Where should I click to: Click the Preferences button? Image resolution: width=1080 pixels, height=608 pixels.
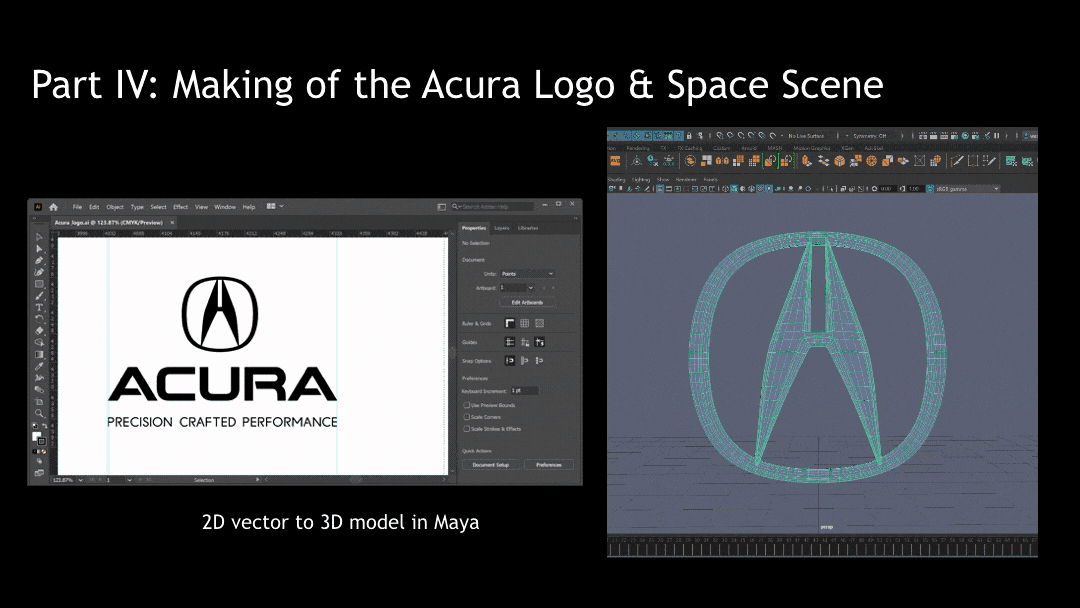pos(549,465)
